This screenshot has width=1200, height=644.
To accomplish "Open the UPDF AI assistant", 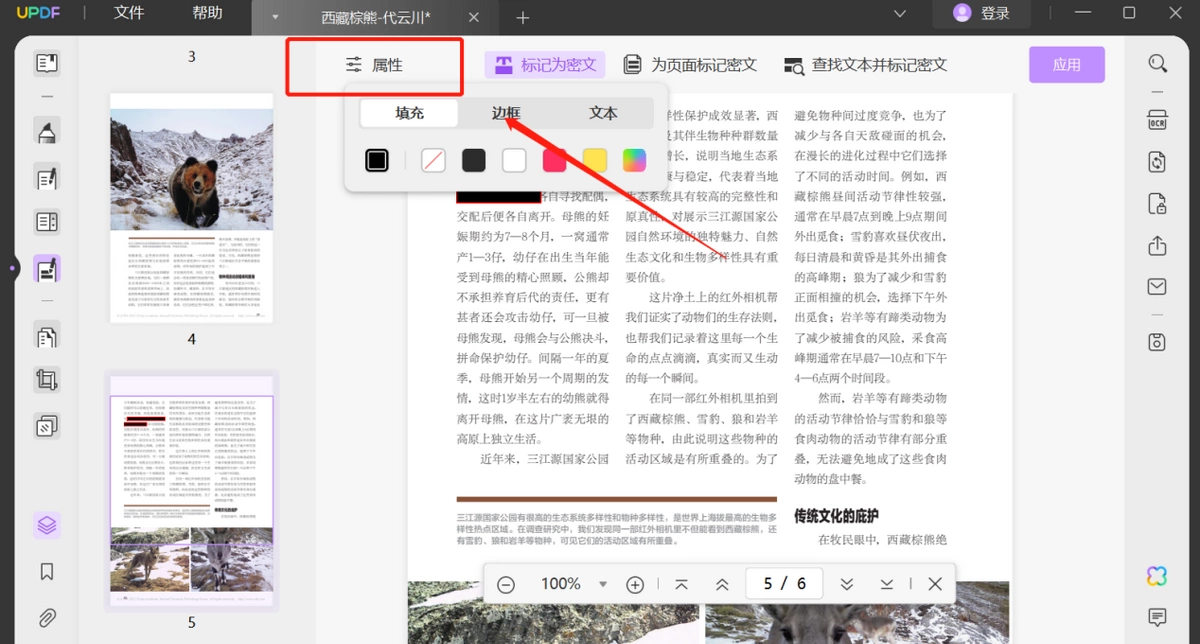I will pyautogui.click(x=1158, y=576).
